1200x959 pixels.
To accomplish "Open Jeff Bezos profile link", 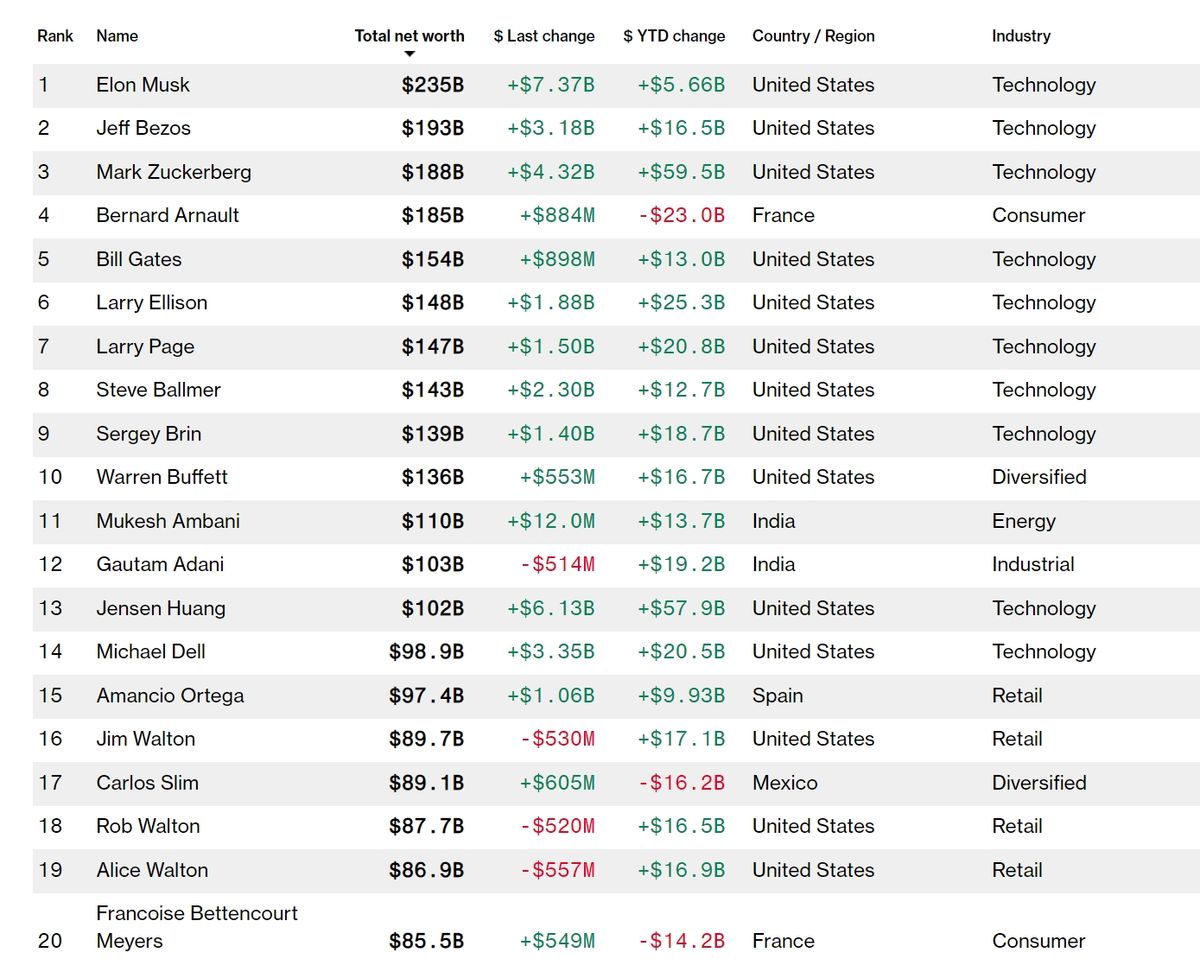I will tap(143, 128).
